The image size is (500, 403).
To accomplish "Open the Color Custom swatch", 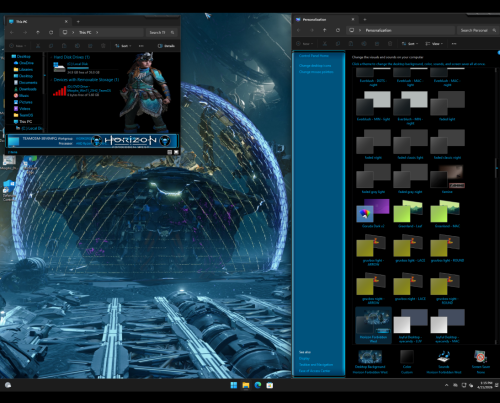I will click(x=407, y=357).
